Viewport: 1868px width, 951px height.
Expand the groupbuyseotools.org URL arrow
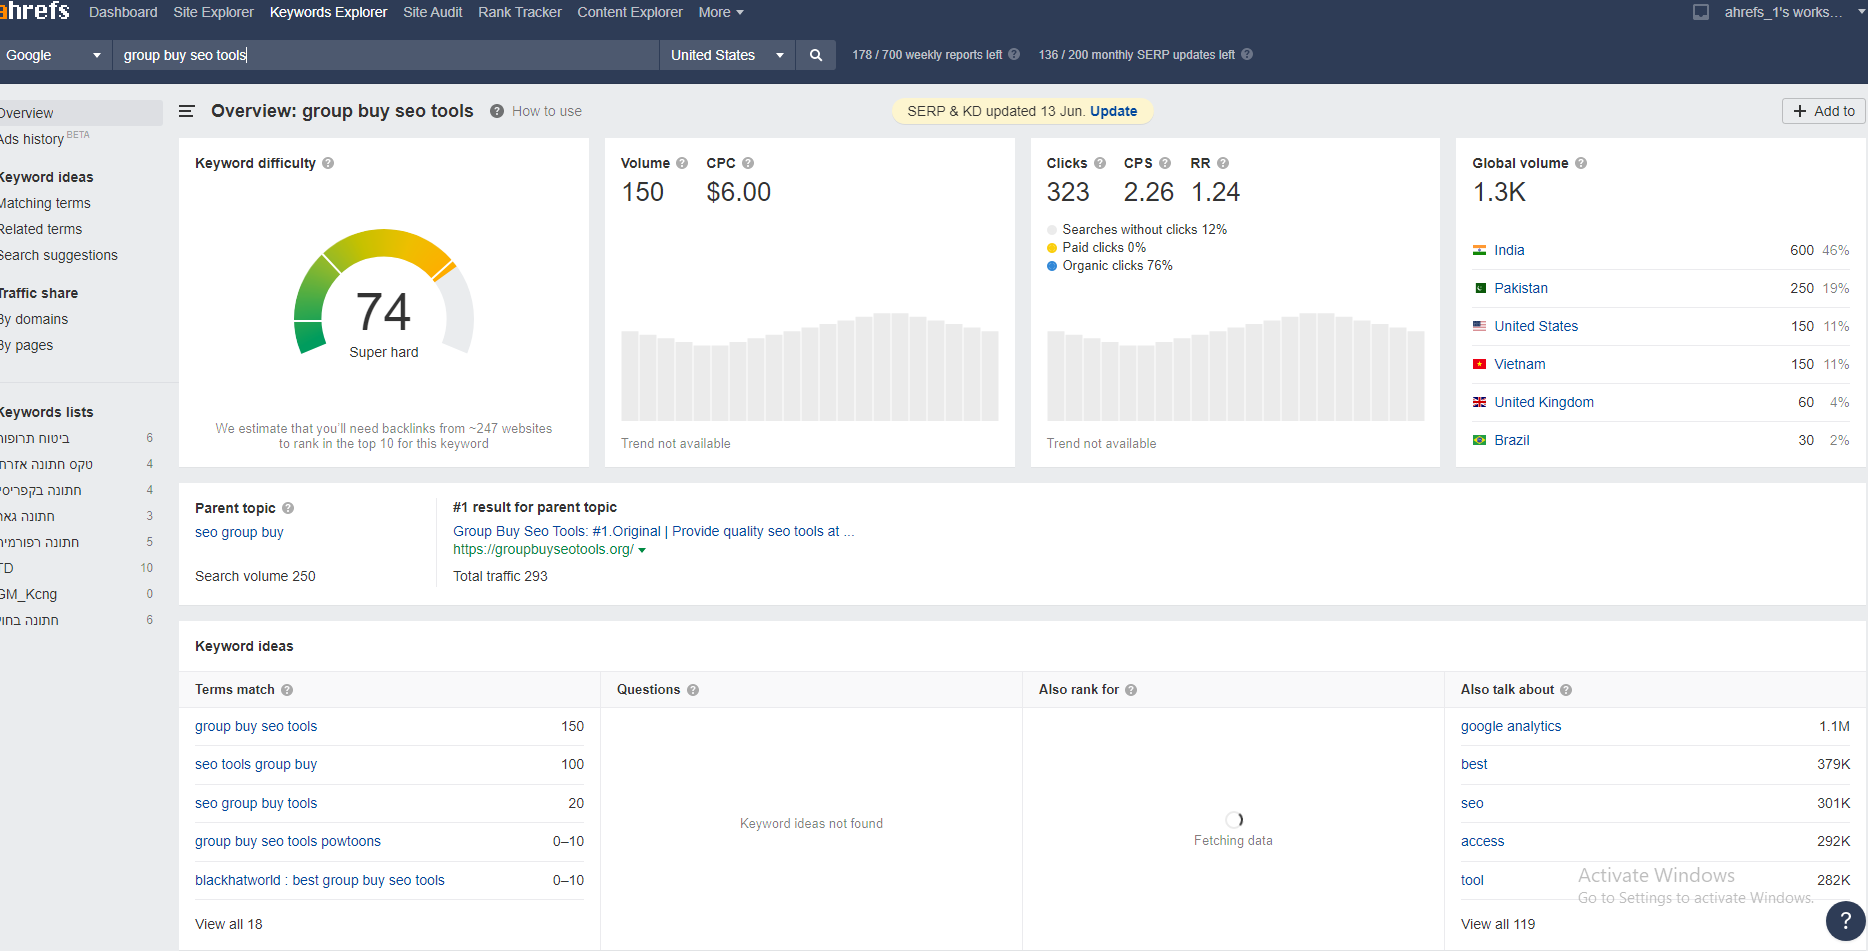click(x=642, y=550)
